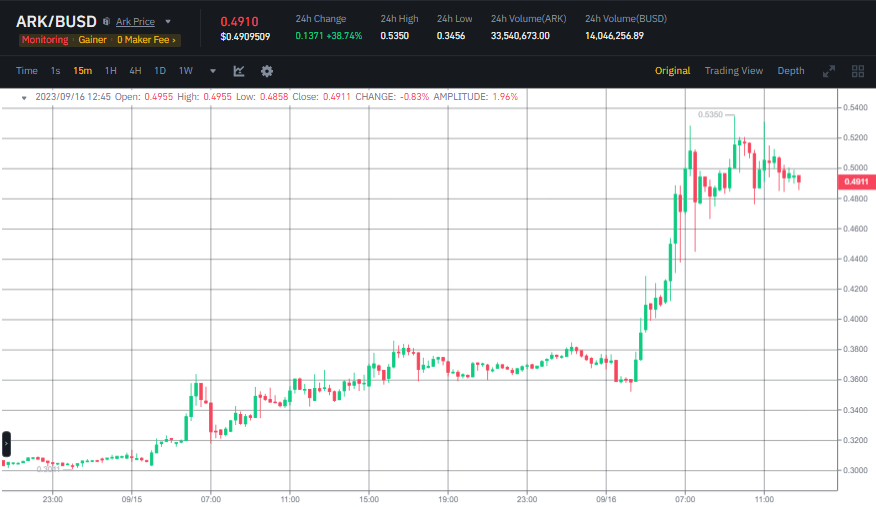
Task: Switch to Trading View chart
Action: pos(734,71)
